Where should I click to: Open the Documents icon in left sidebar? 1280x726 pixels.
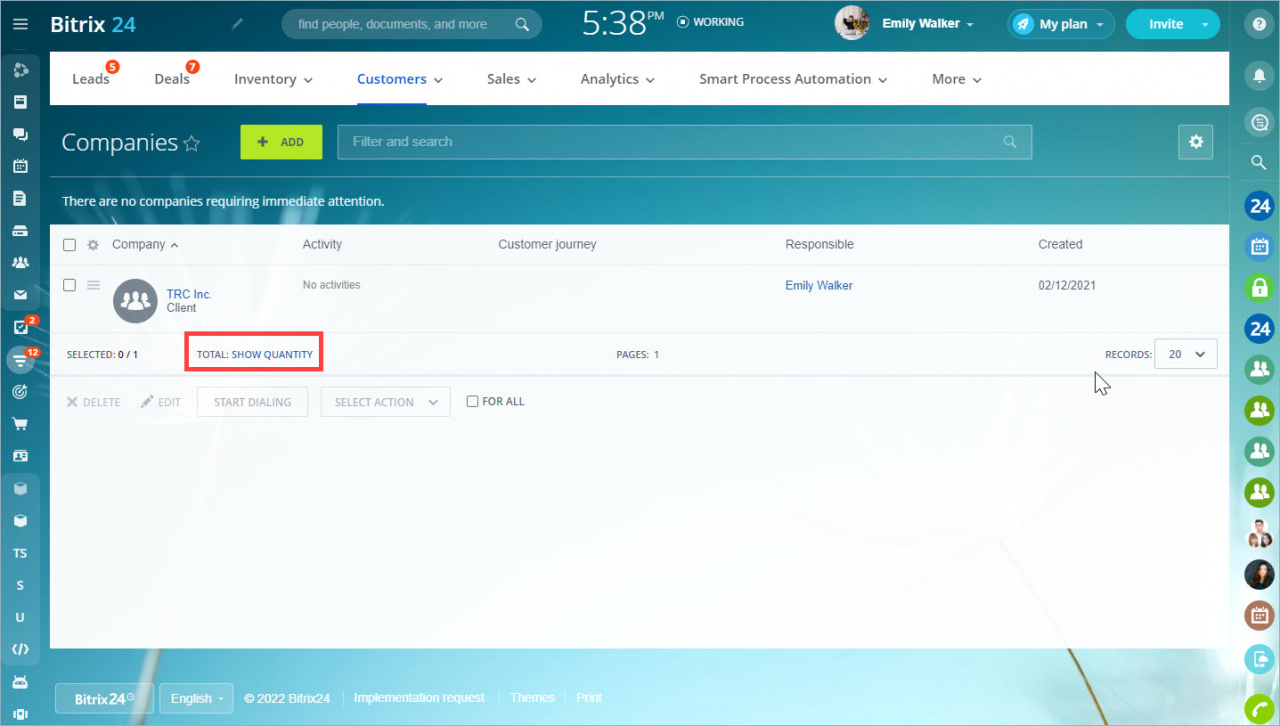(20, 198)
